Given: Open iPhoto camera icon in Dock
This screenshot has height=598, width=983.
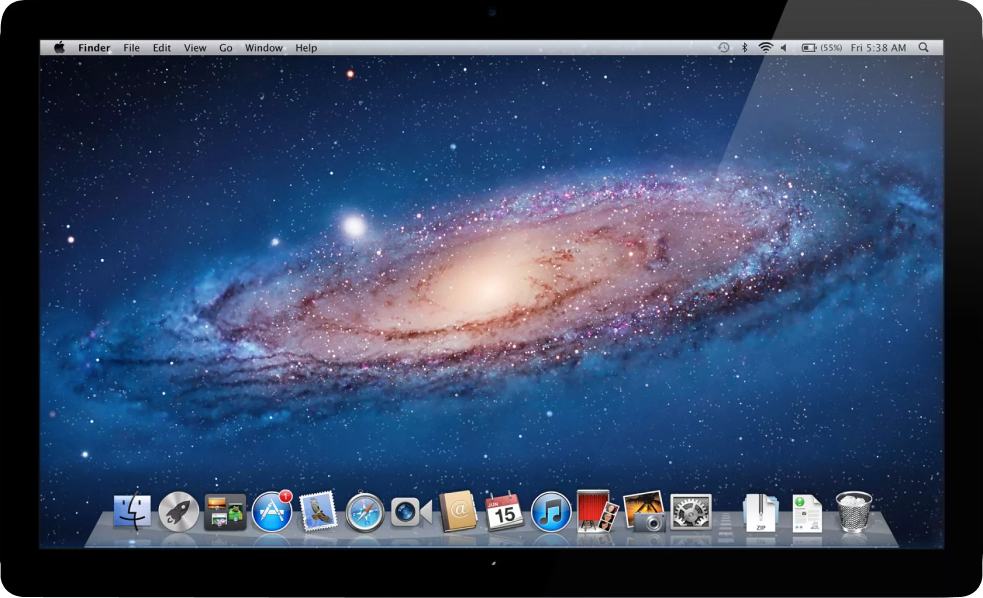Looking at the screenshot, I should click(x=644, y=511).
